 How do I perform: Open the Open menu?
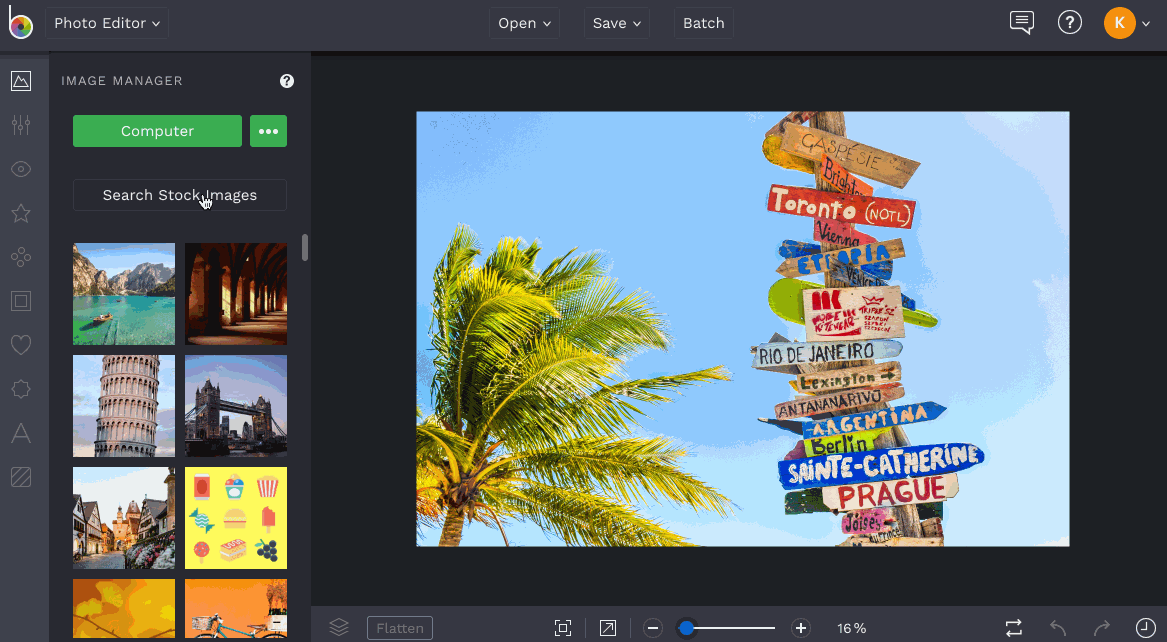pyautogui.click(x=524, y=23)
